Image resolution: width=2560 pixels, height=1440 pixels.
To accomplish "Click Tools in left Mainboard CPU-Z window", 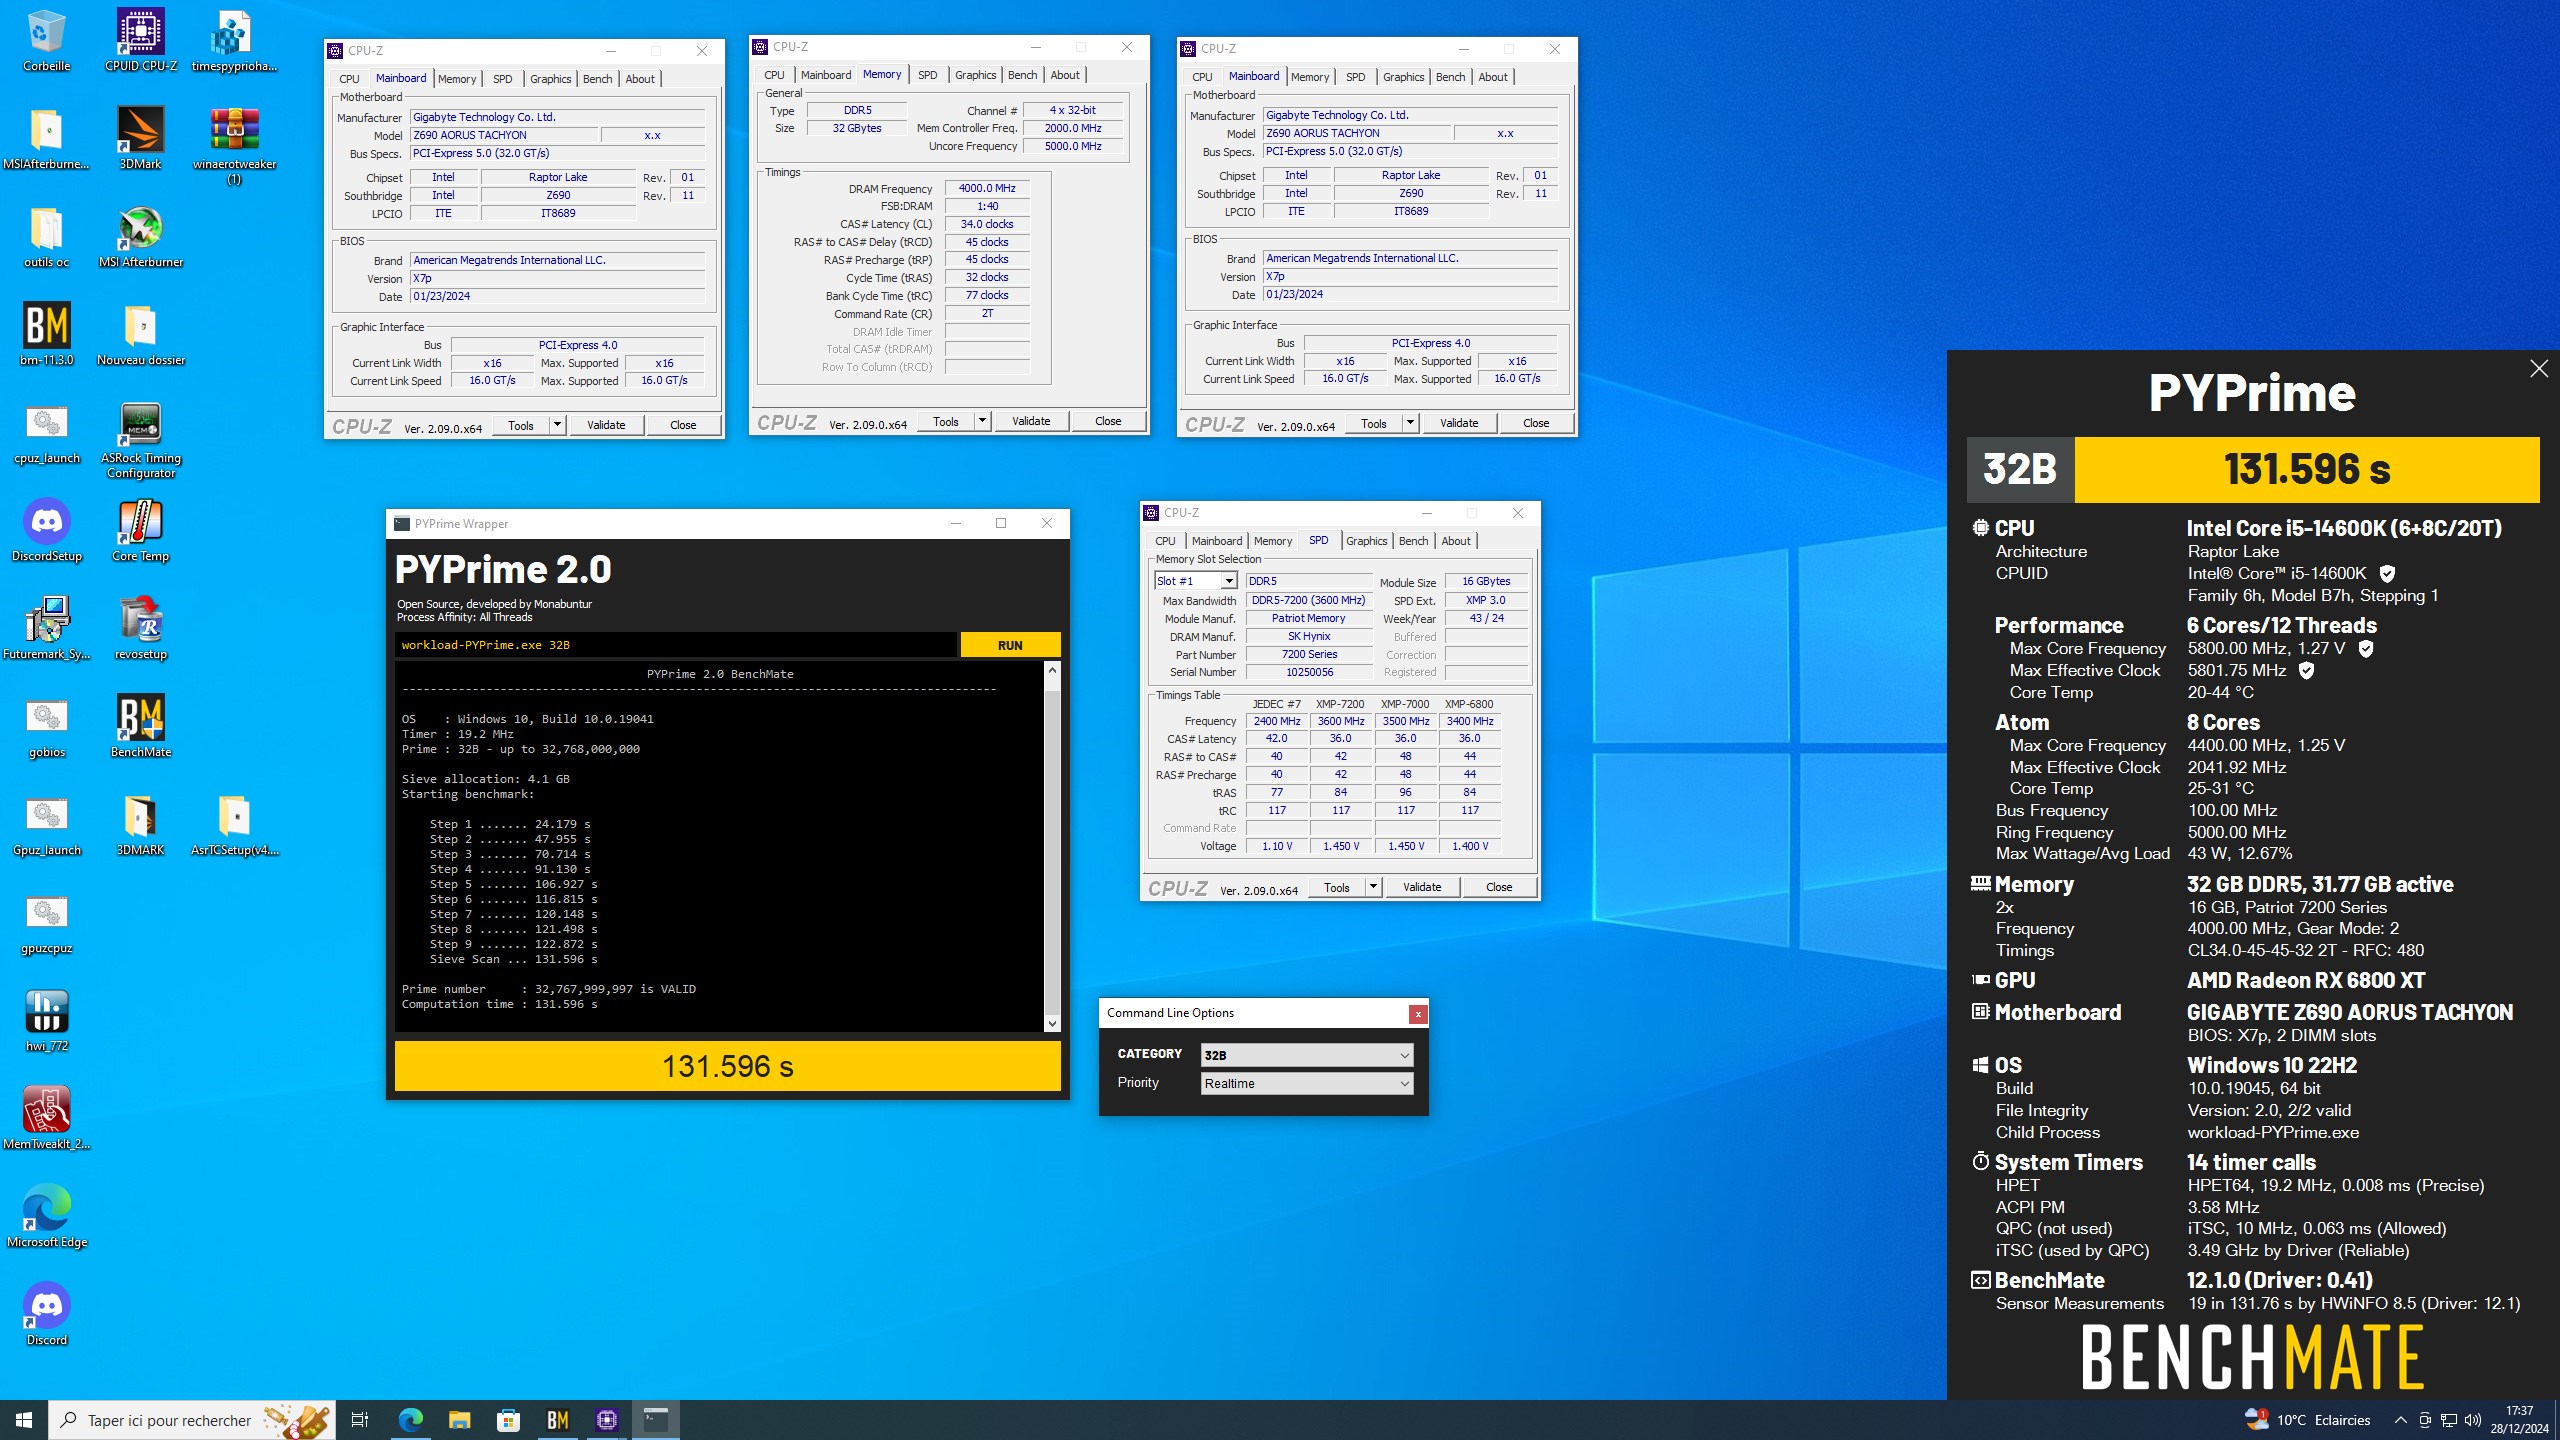I will click(521, 425).
